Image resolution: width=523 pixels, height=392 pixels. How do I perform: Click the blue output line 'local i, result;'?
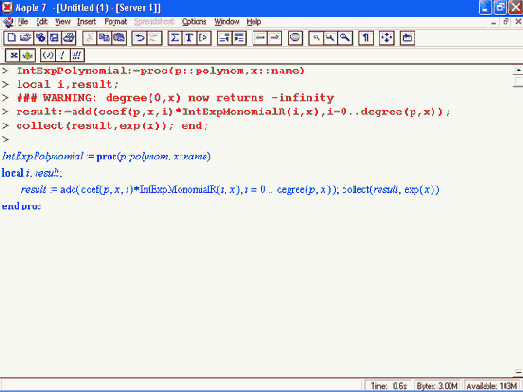tap(32, 173)
